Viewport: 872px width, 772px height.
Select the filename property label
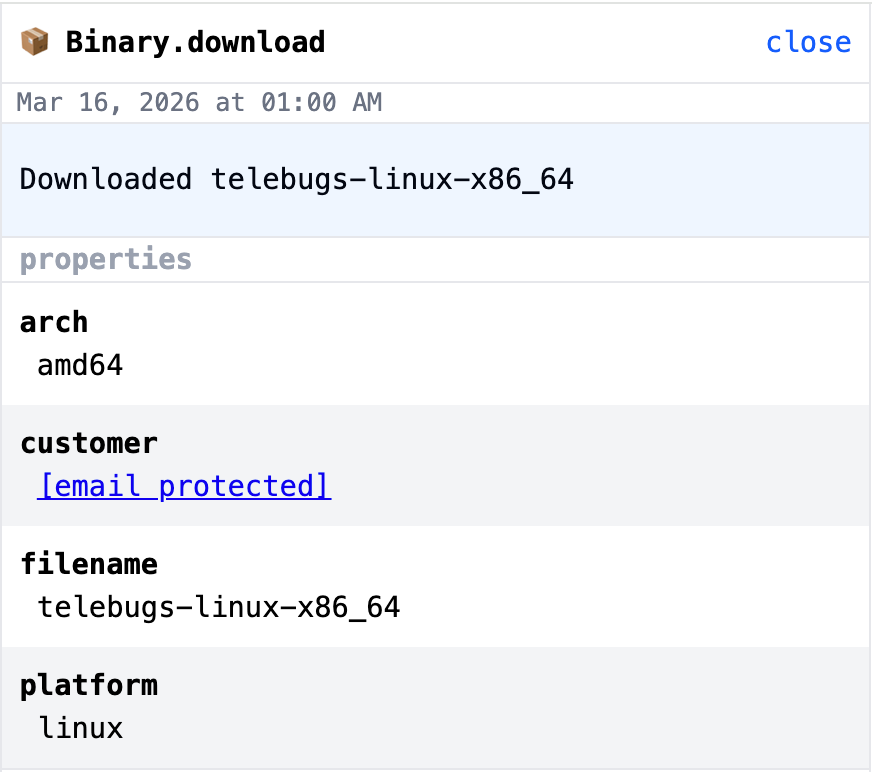coord(89,565)
